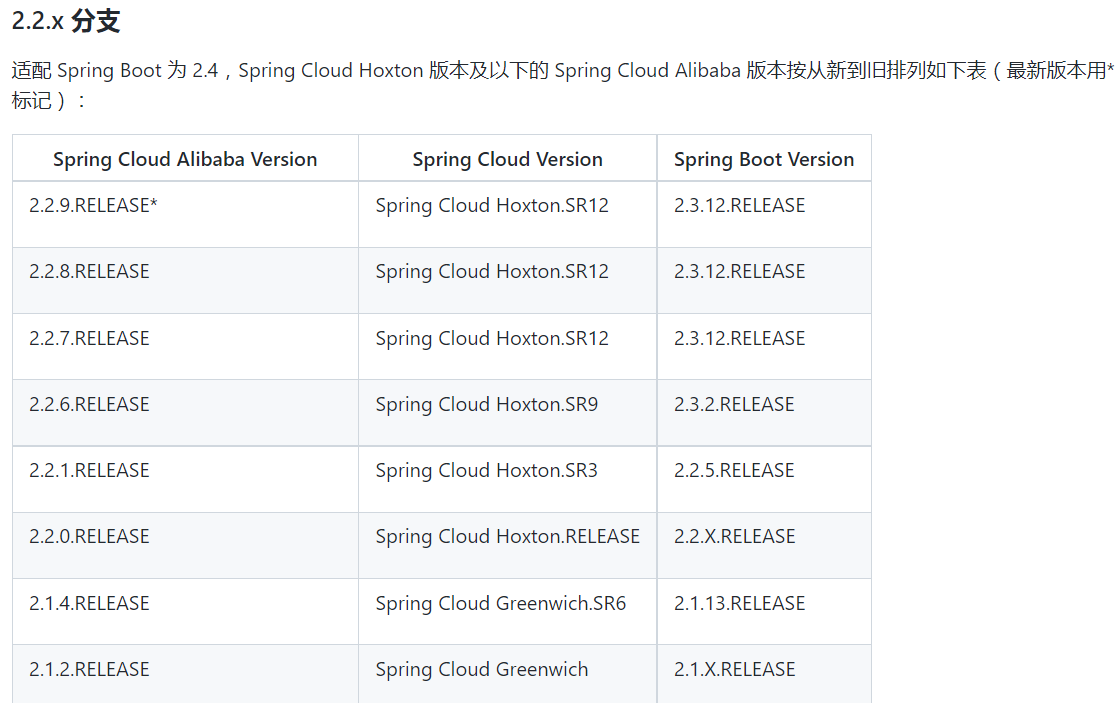Click the Spring Cloud Hoxton.SR9 cell

point(487,405)
